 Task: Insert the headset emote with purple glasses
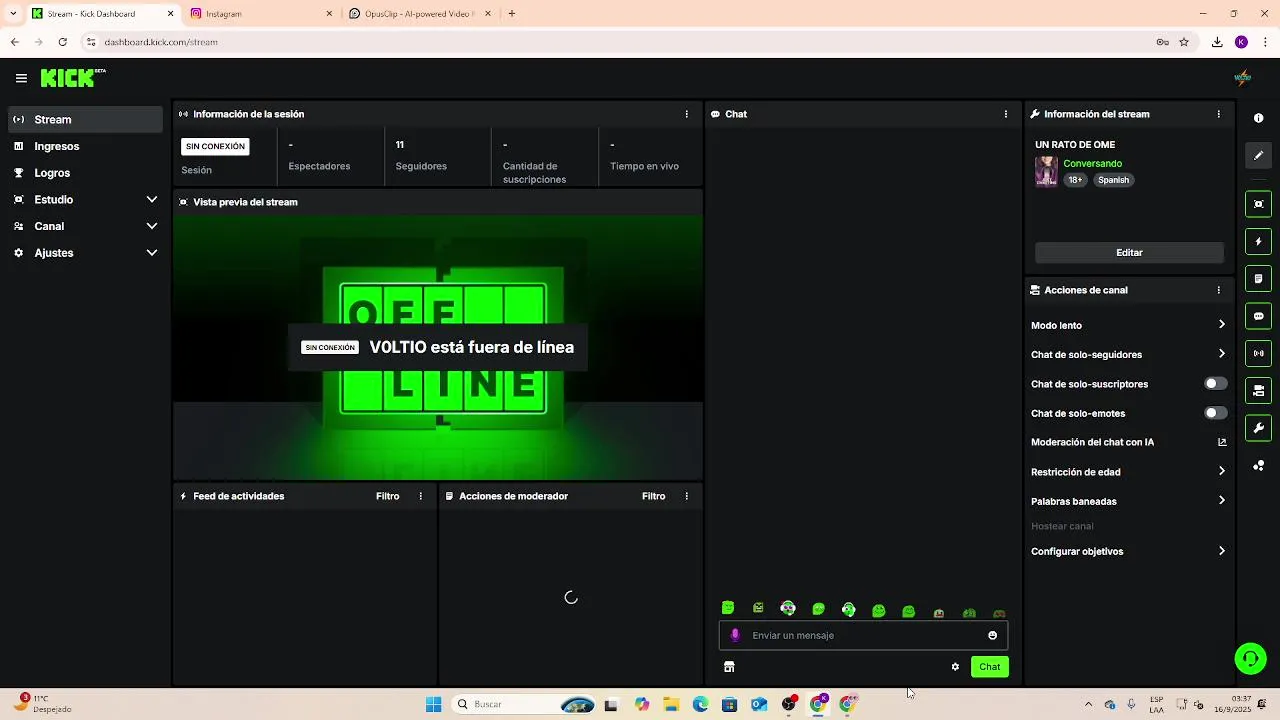pos(788,608)
